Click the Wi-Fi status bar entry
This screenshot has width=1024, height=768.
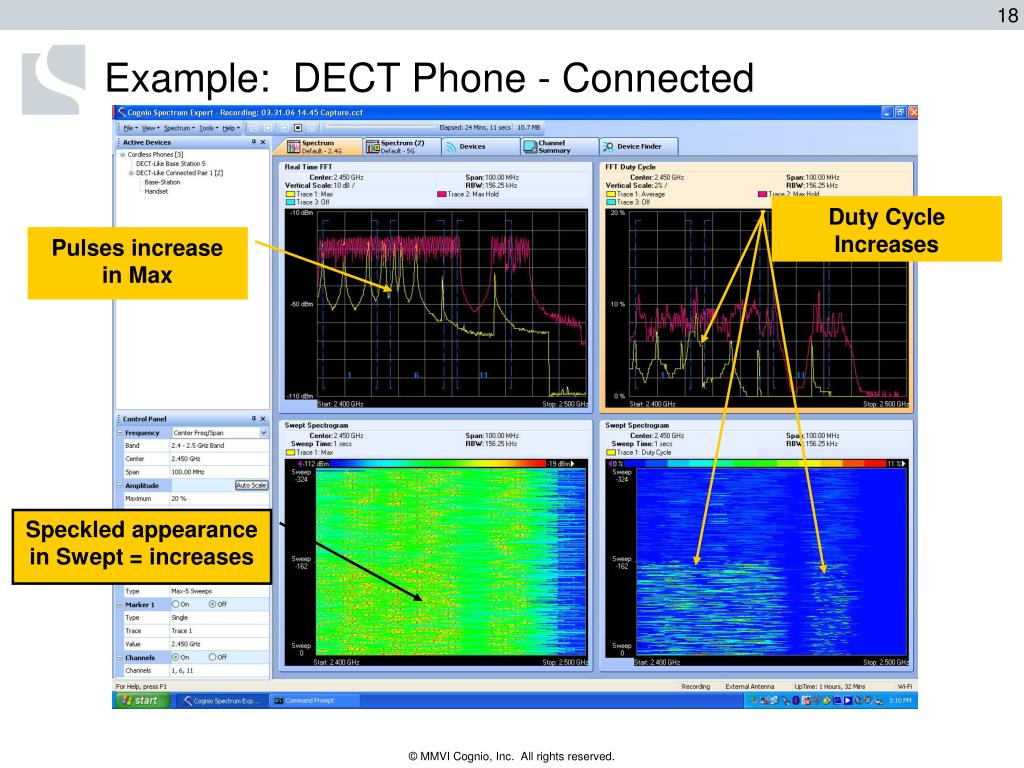pos(904,686)
